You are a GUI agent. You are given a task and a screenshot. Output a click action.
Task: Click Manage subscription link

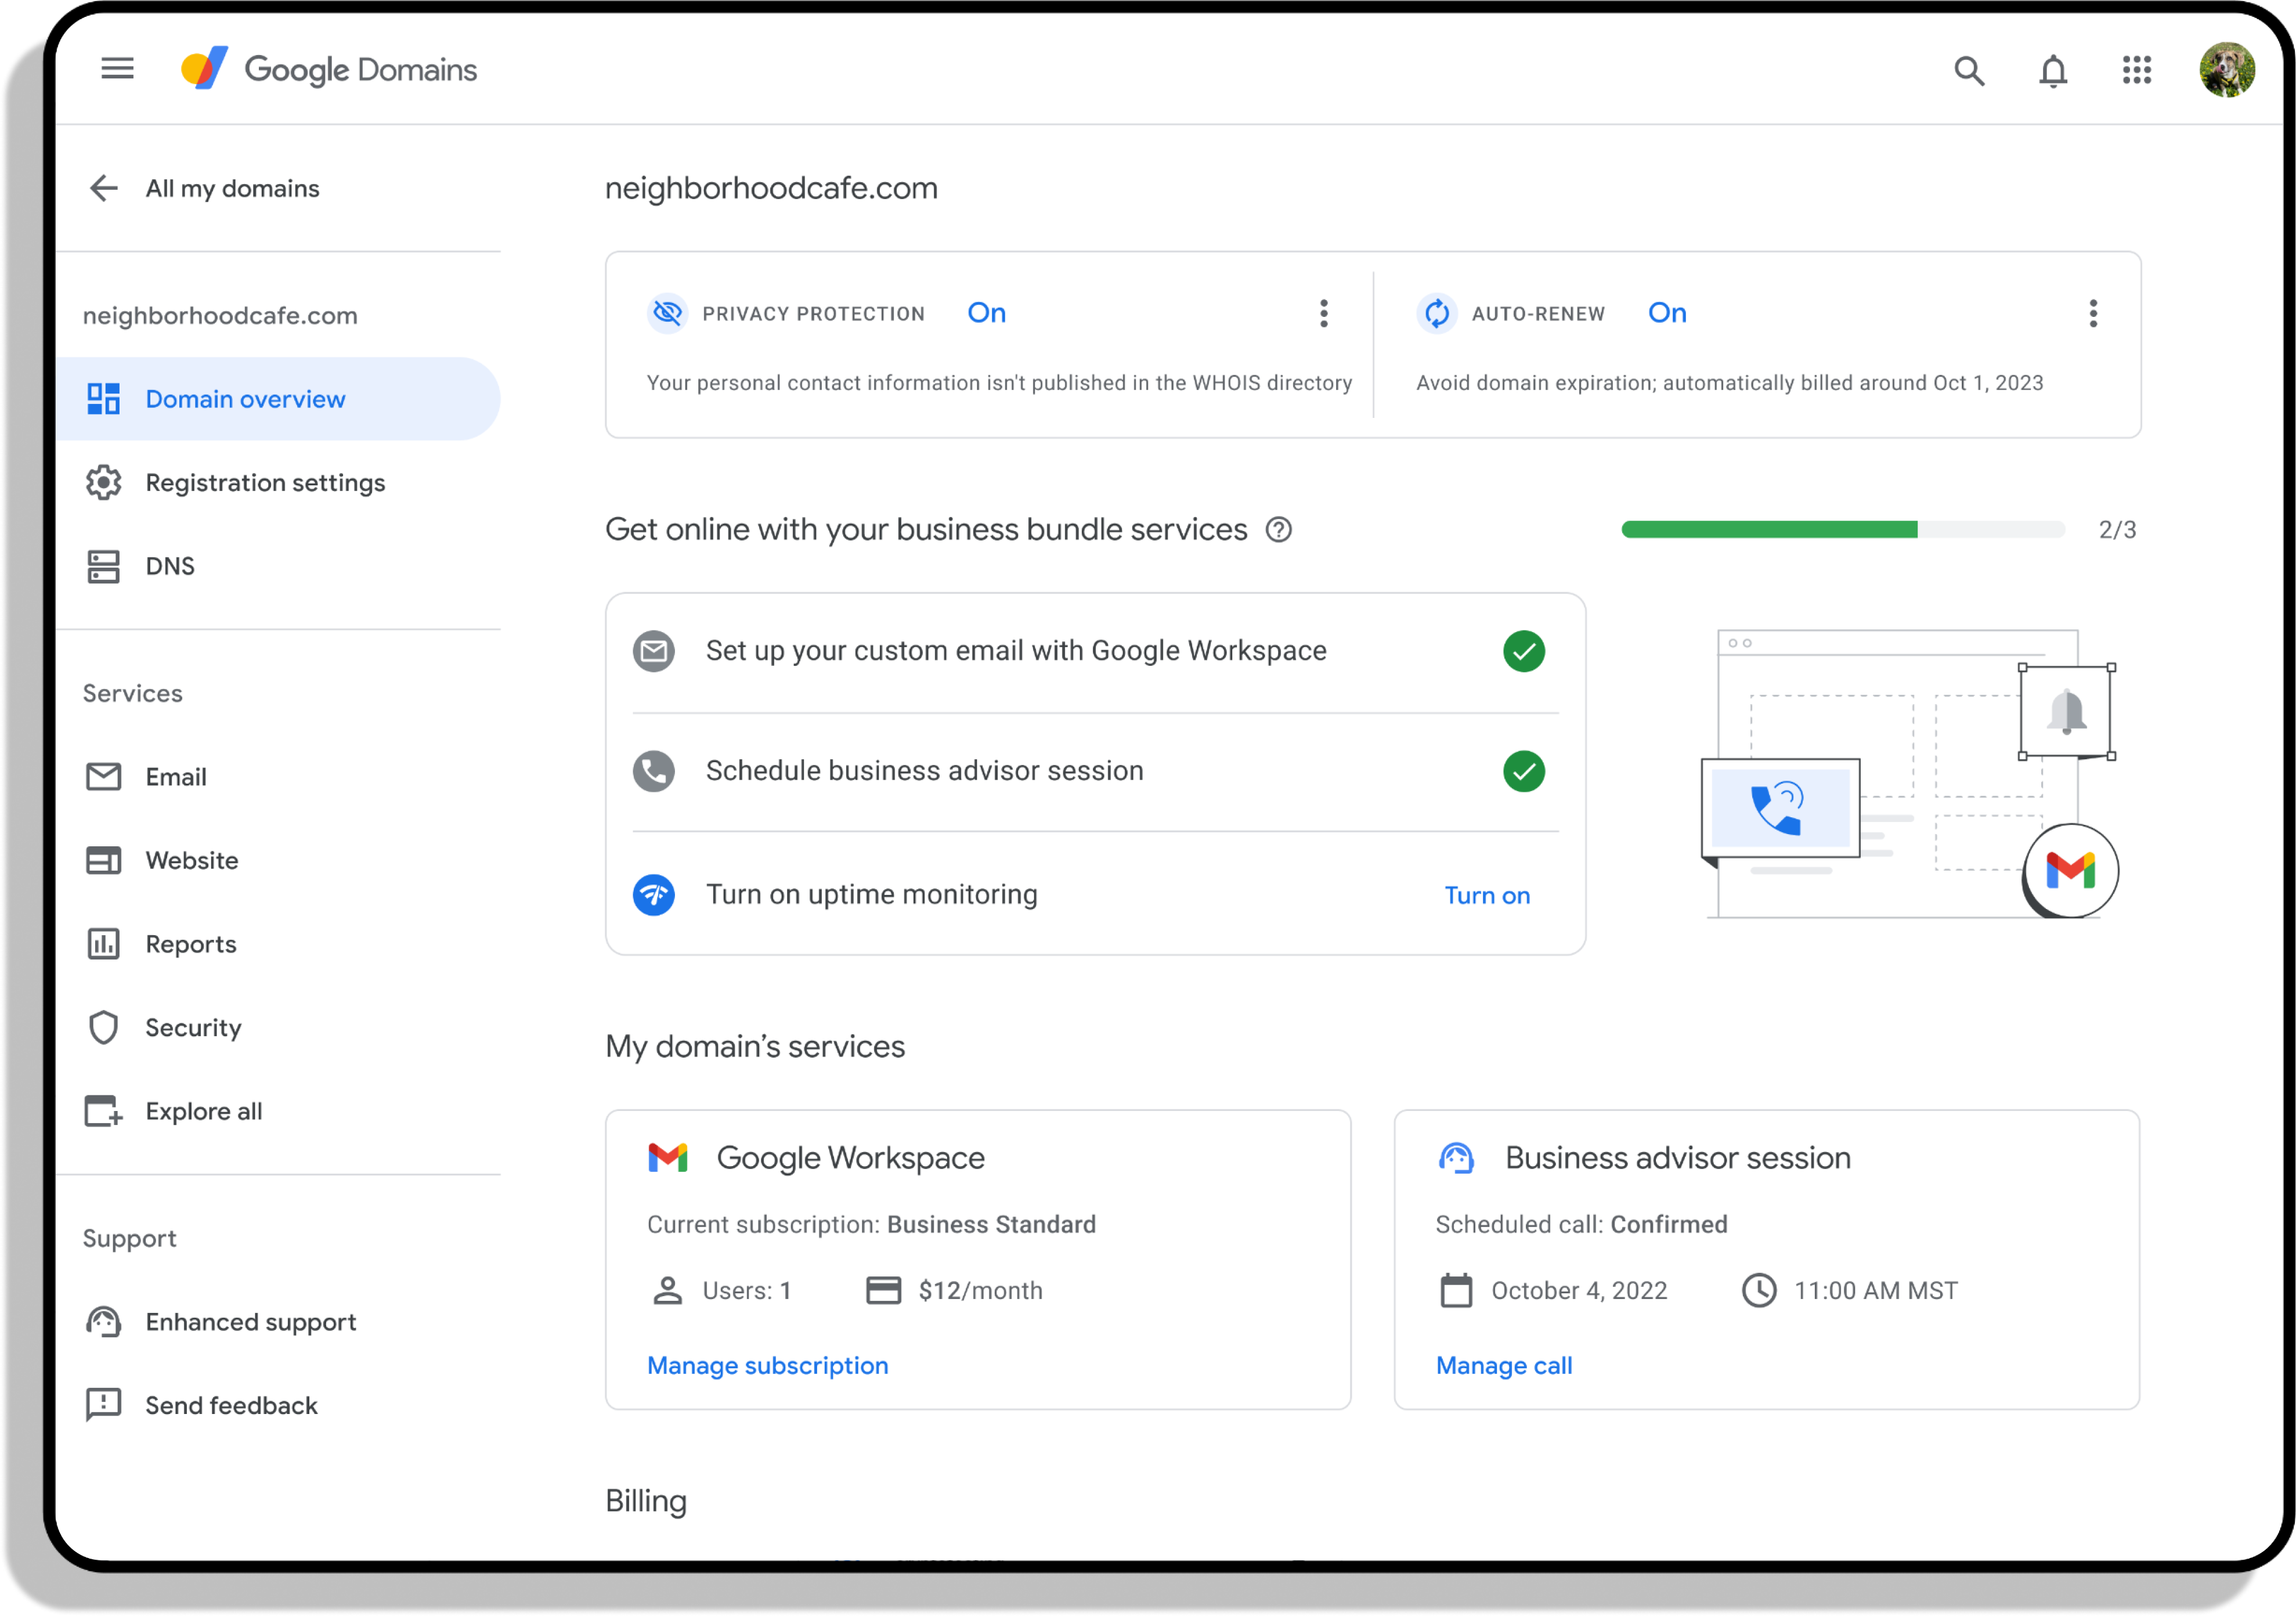[x=767, y=1365]
